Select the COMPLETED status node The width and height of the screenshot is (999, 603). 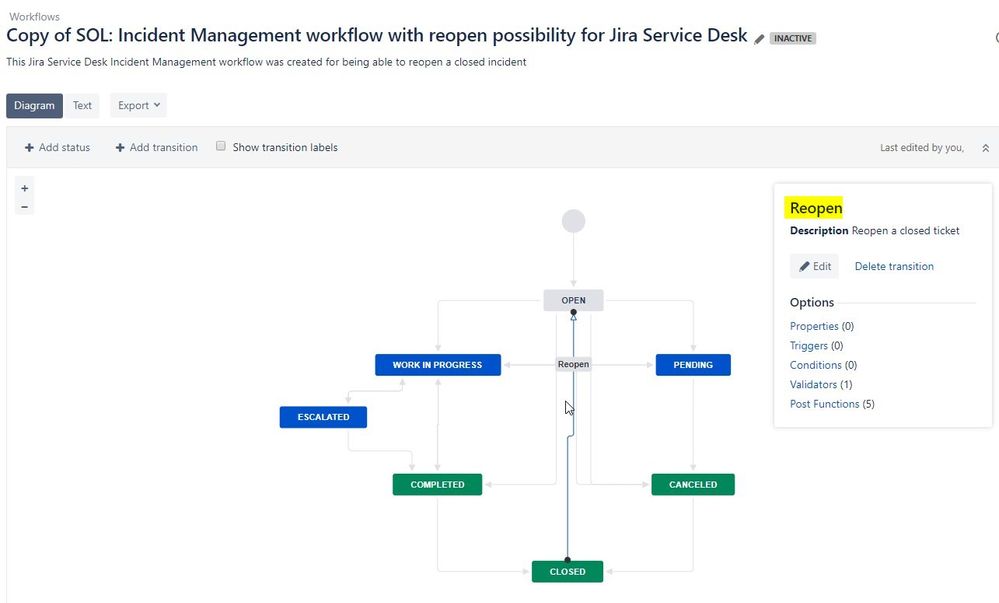(437, 484)
